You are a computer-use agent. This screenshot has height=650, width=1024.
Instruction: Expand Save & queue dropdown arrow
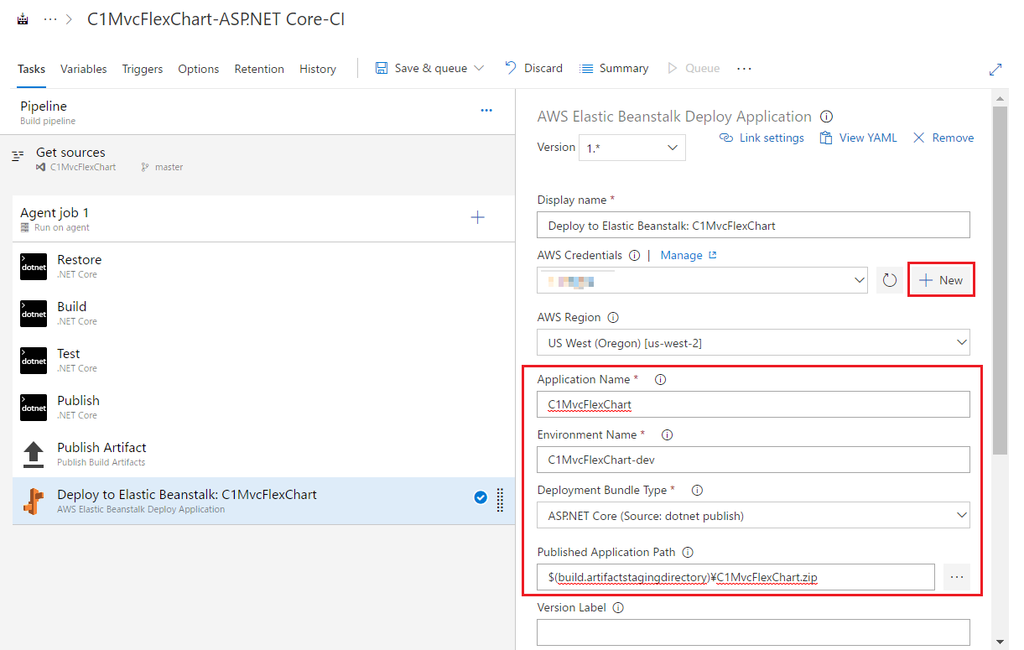coord(479,69)
